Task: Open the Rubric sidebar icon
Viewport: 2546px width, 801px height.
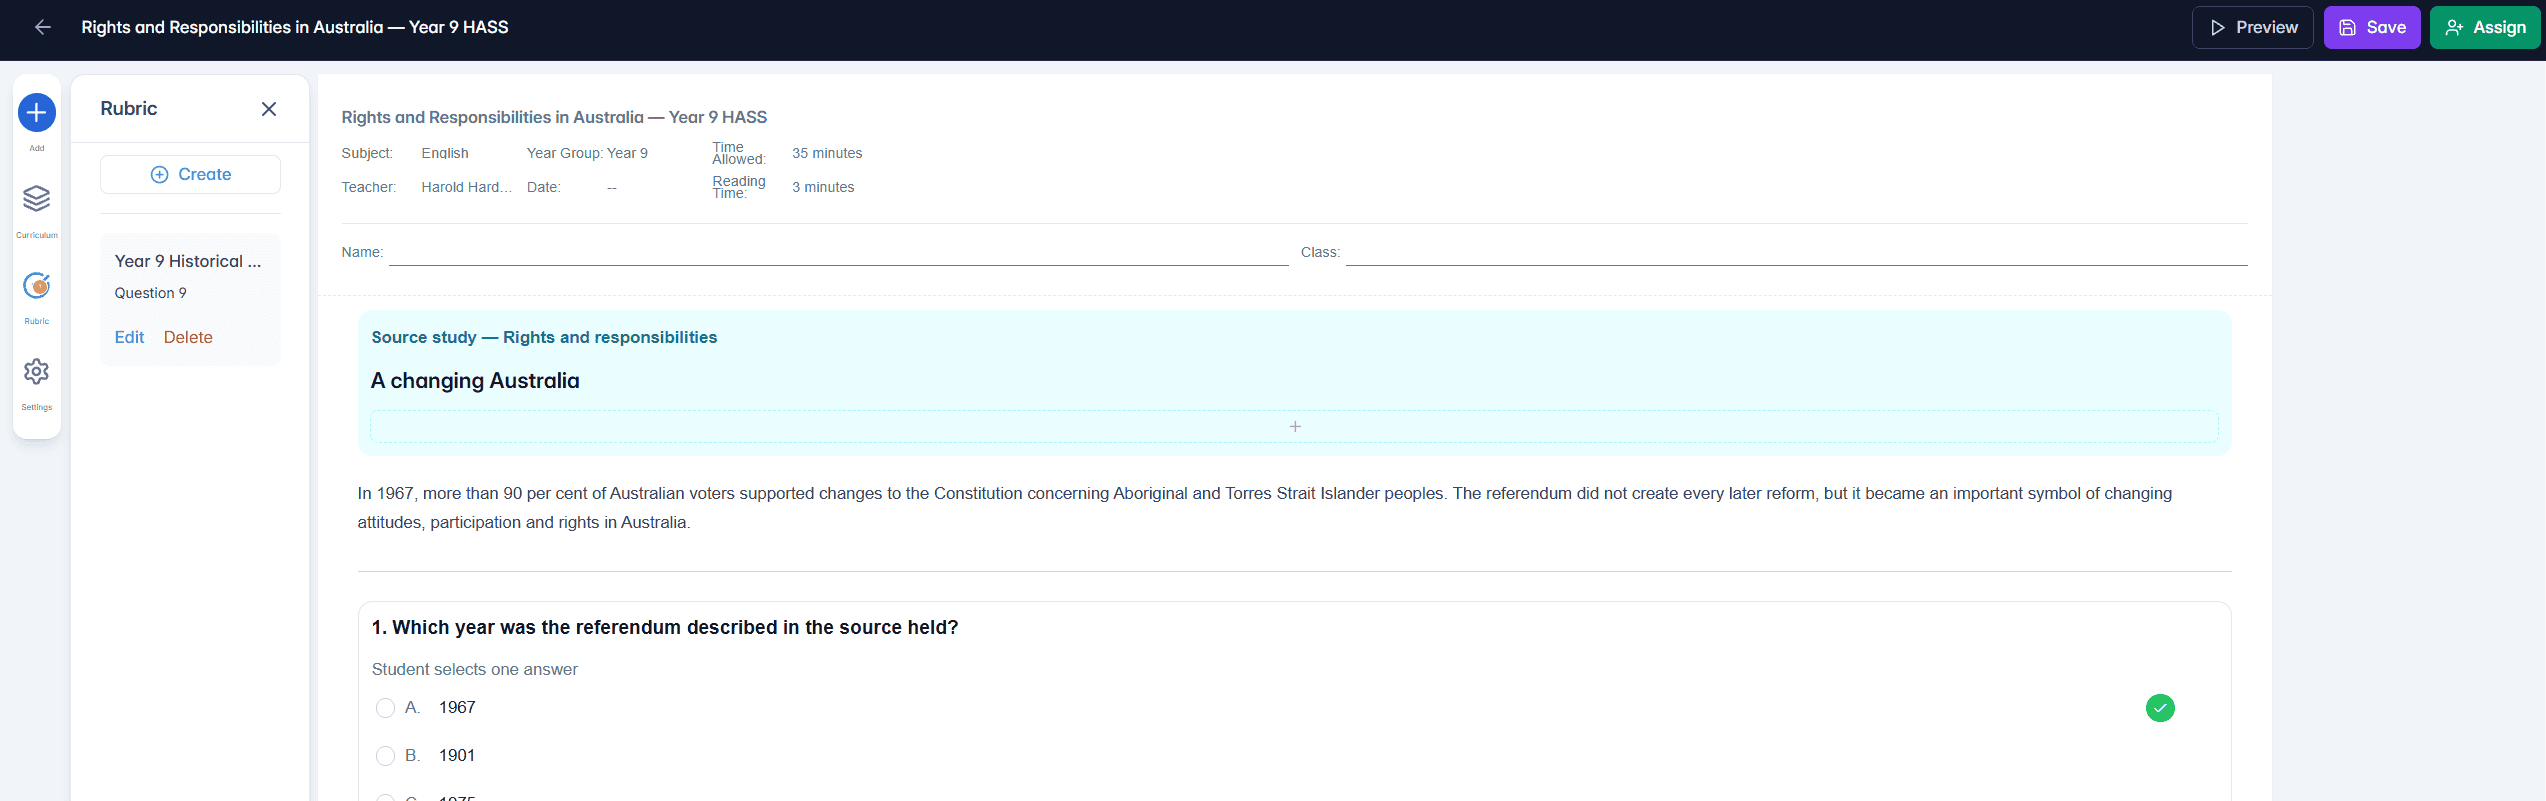Action: [x=37, y=286]
